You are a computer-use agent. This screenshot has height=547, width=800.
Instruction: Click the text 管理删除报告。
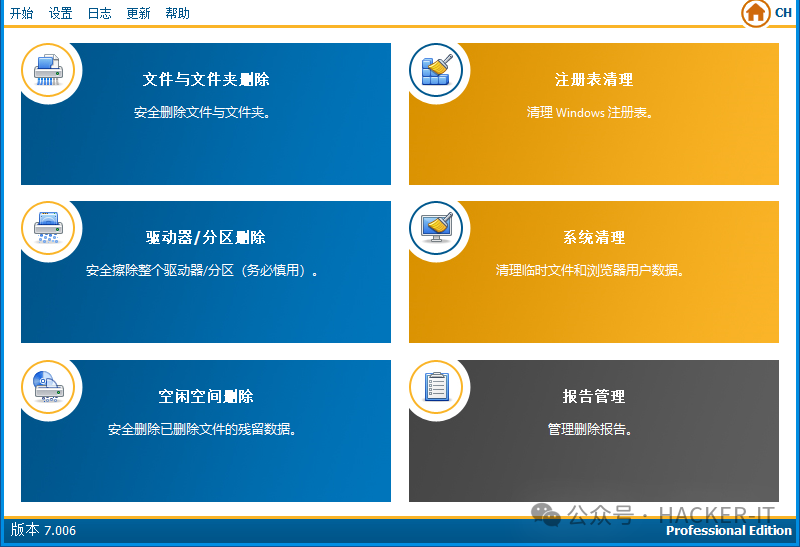coord(590,429)
